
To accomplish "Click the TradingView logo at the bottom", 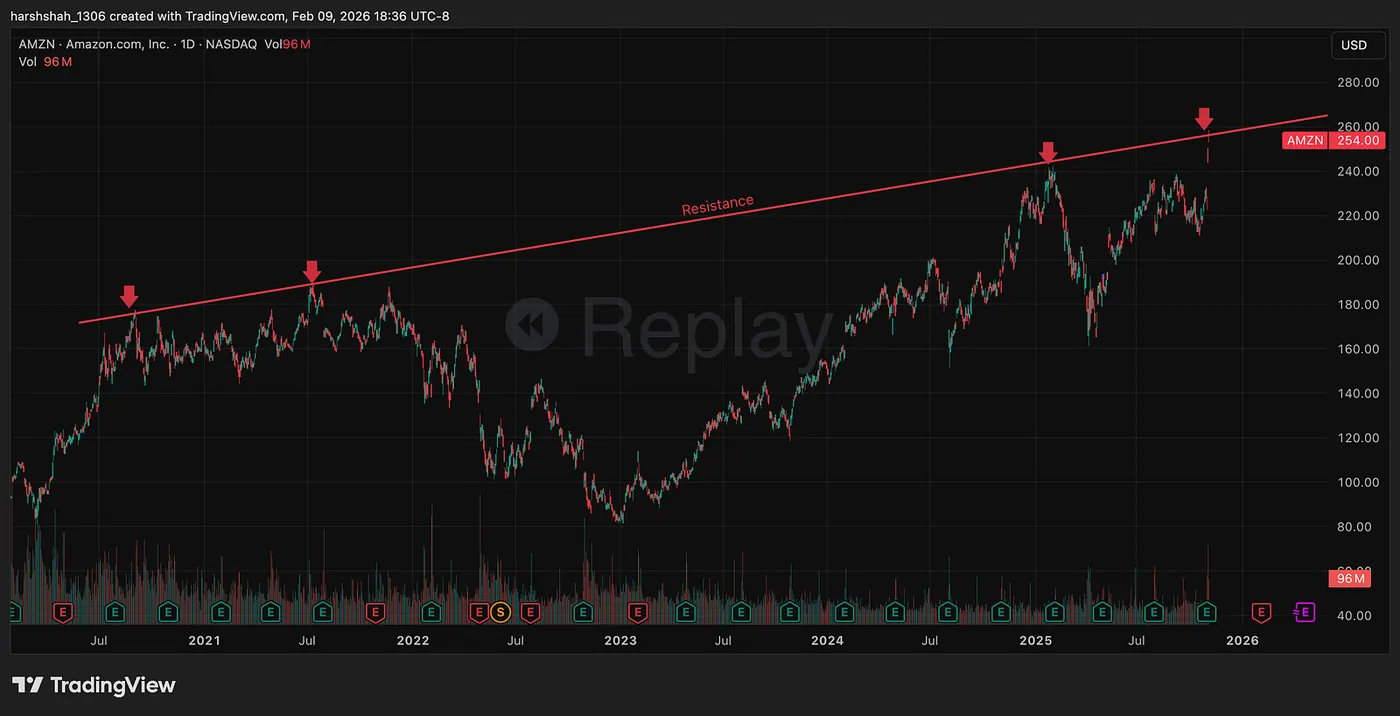I will pos(93,685).
